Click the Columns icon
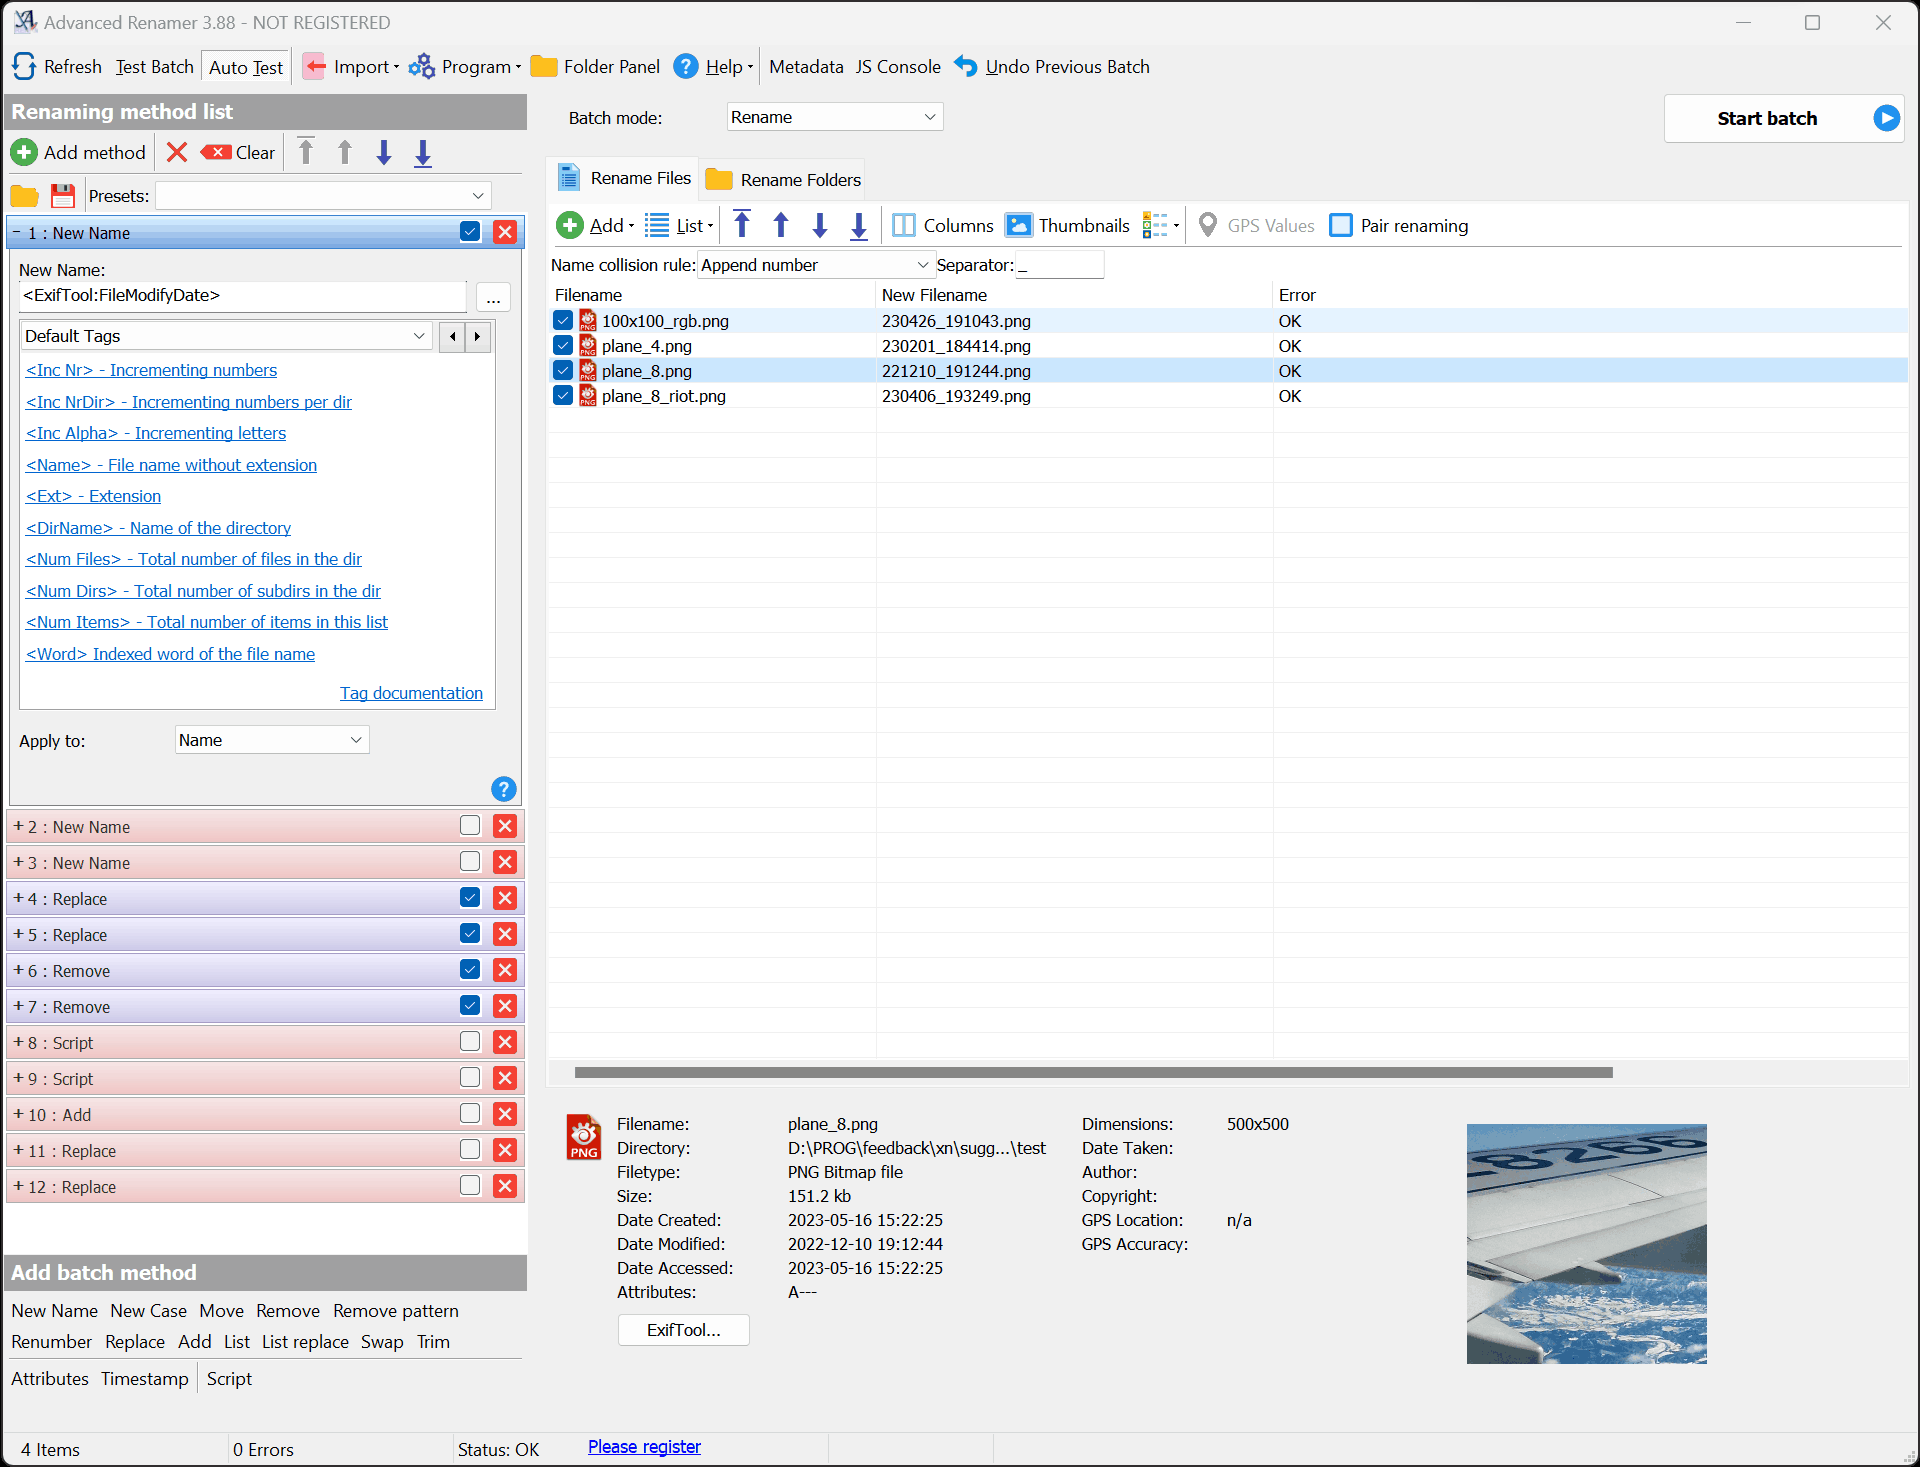This screenshot has height=1467, width=1920. click(x=904, y=226)
